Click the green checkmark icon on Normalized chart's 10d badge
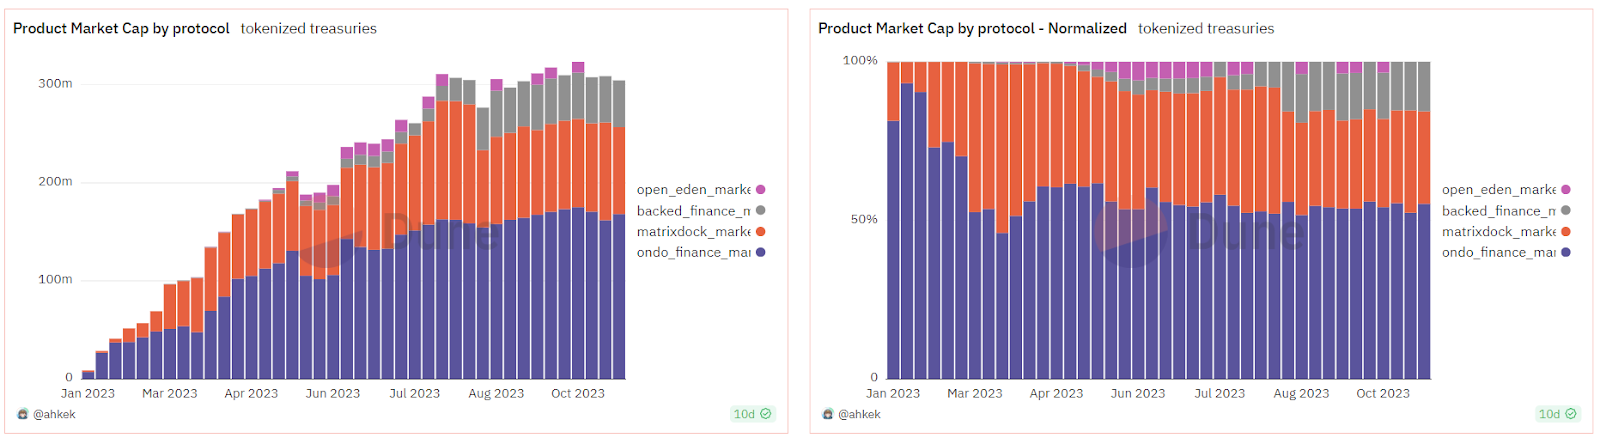1600x438 pixels. pyautogui.click(x=1571, y=414)
